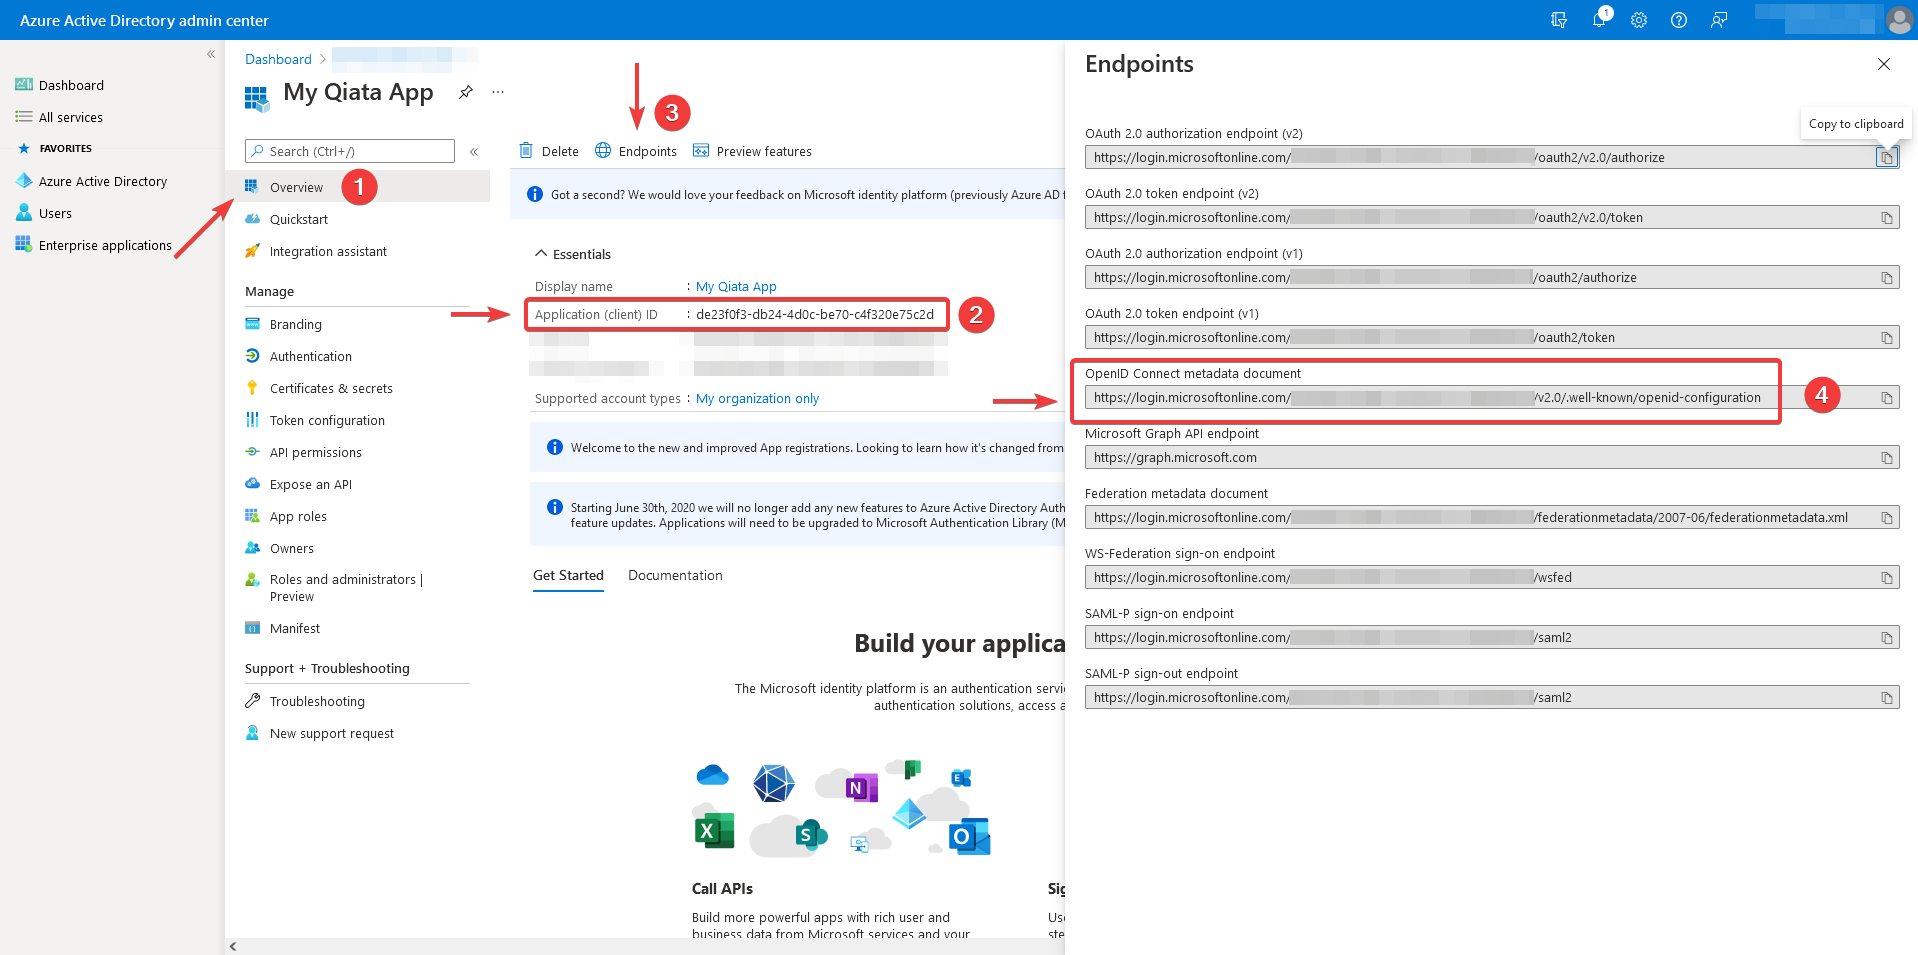Collapse the leftmost service sidebar
The height and width of the screenshot is (955, 1918).
[211, 54]
